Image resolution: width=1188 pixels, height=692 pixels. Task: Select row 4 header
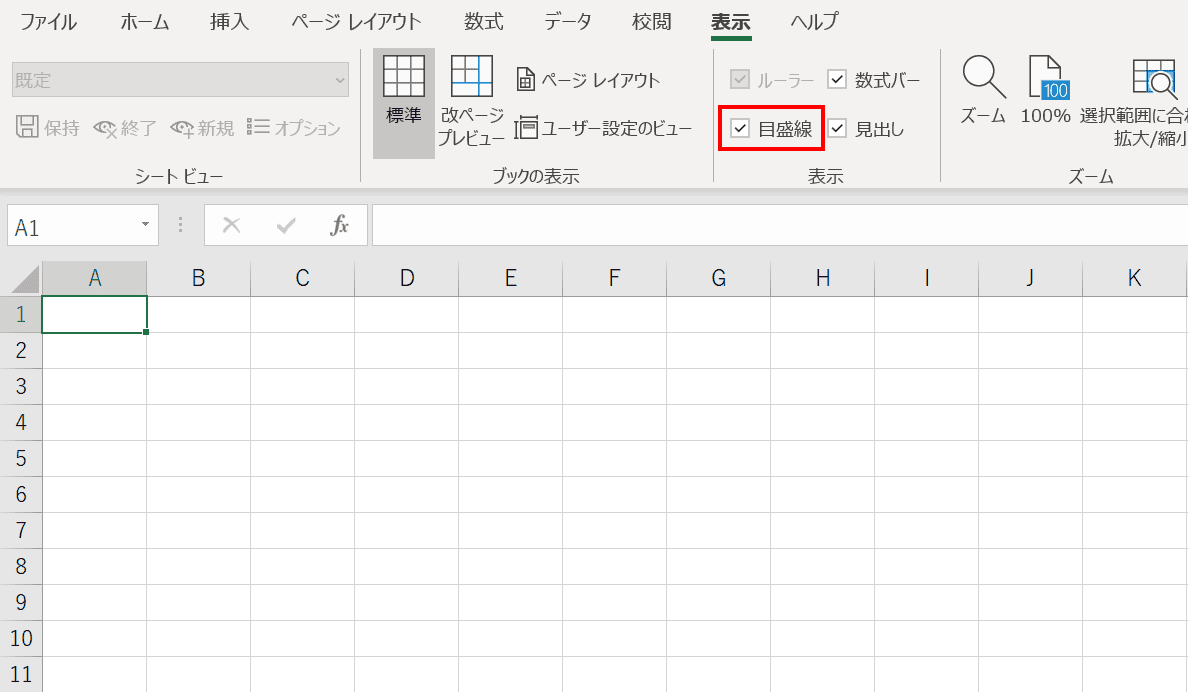tap(21, 422)
